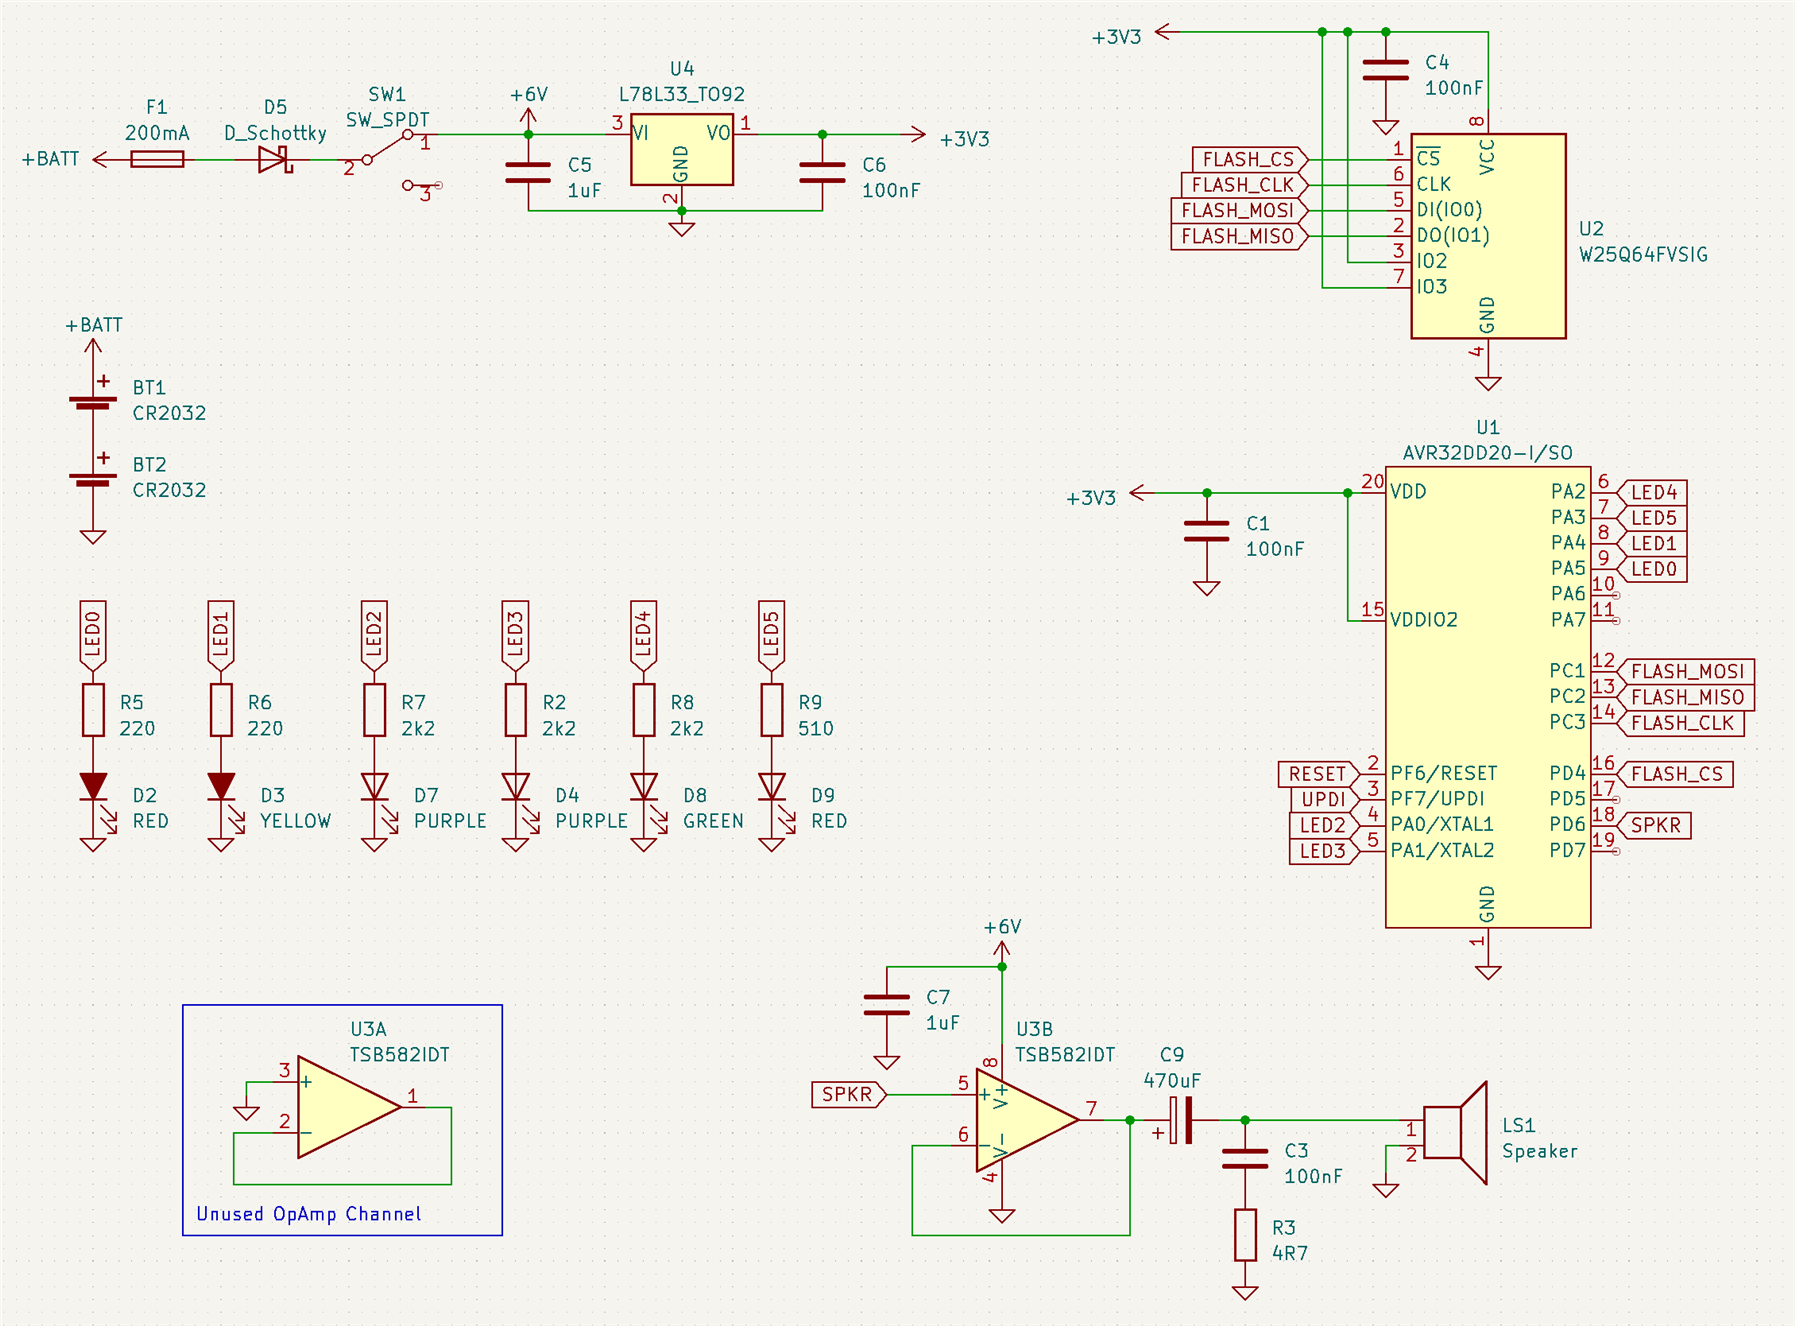1795x1326 pixels.
Task: Click the 'AVR32DD20-I/SO' value text
Action: tap(1487, 453)
